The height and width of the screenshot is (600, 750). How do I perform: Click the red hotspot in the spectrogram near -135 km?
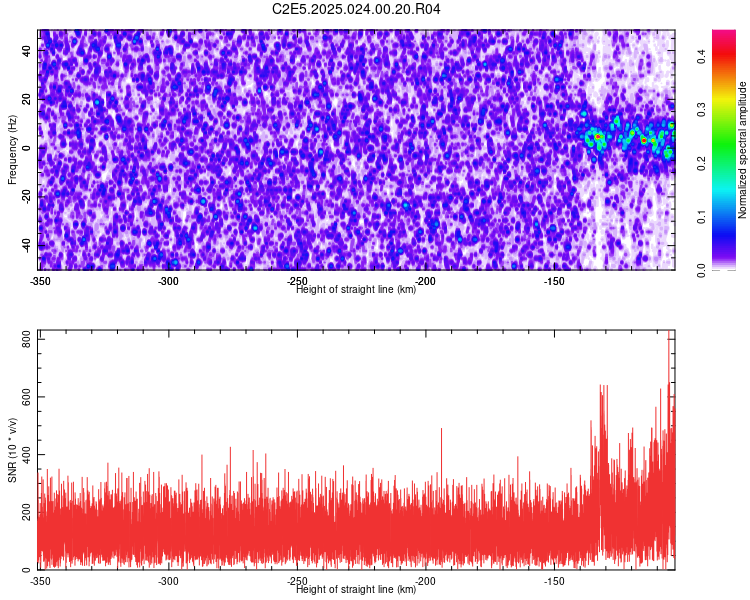(597, 137)
